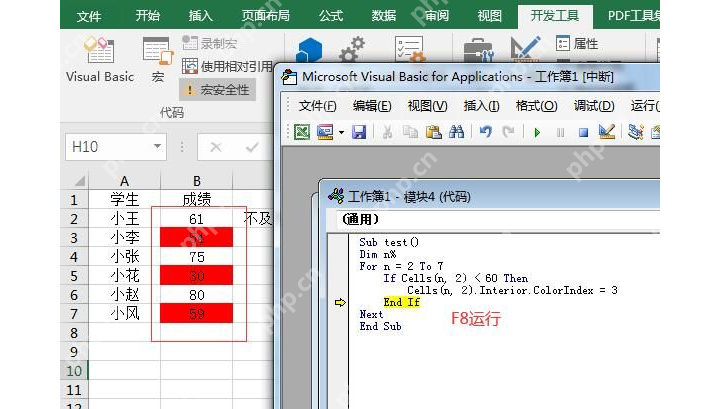Select cell with name 小风
720x409 pixels.
[x=124, y=314]
